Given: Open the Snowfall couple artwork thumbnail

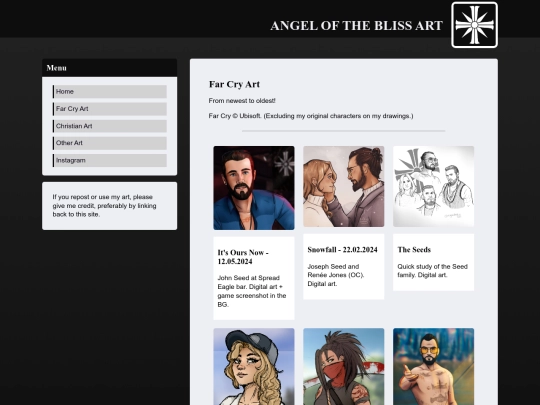Looking at the screenshot, I should point(344,186).
